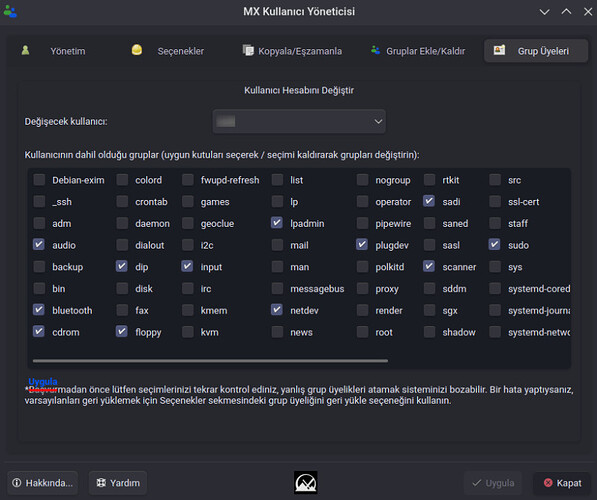
Task: Click the yellow Seçenekler tab icon
Action: 137,50
